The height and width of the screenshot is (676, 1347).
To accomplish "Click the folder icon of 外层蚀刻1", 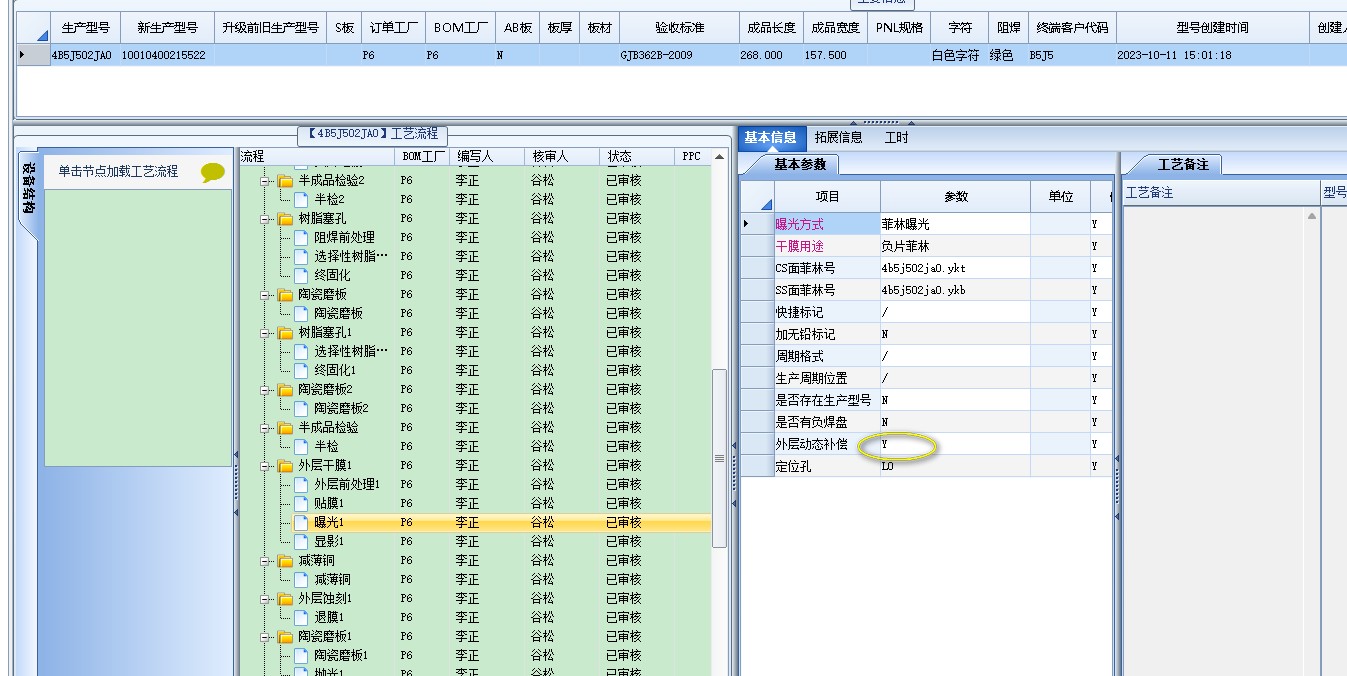I will click(x=285, y=598).
